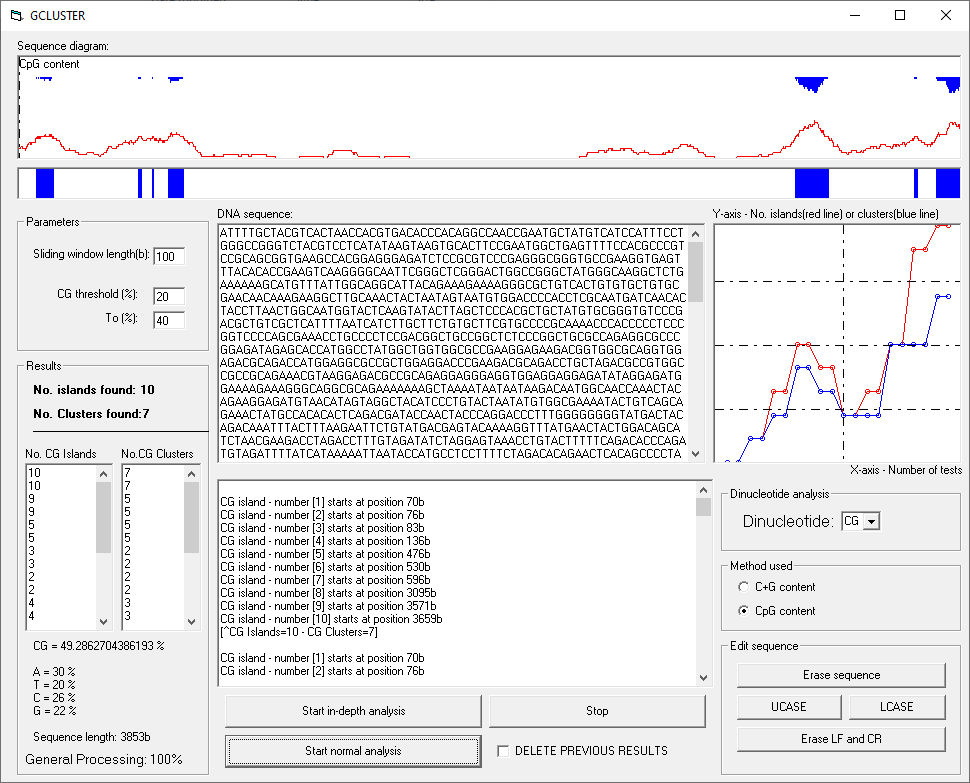Click results log scrollbar down arrow
Screen dimensions: 970x783
[x=703, y=678]
